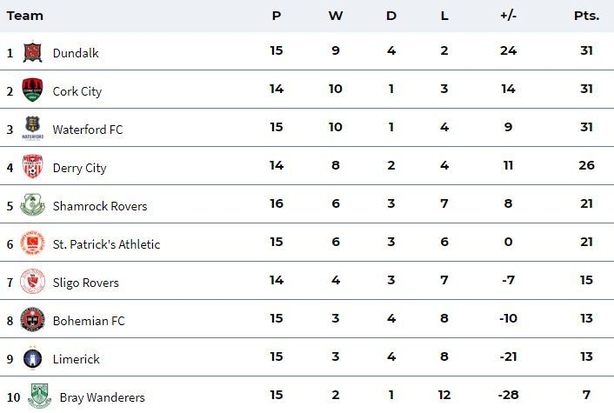This screenshot has height=413, width=614.
Task: Click the Derry City crest
Action: pos(33,166)
